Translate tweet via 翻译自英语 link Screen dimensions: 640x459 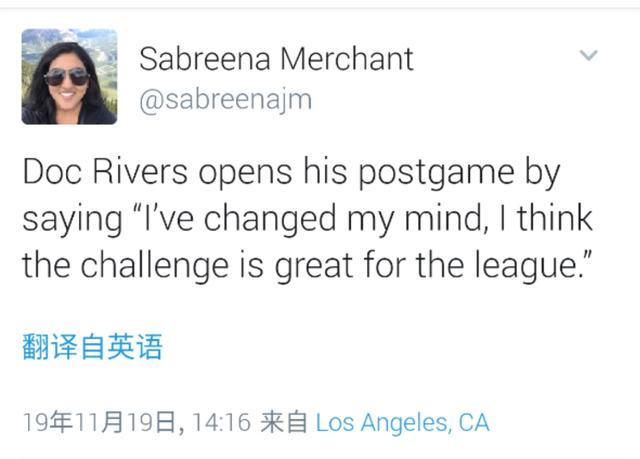[93, 347]
